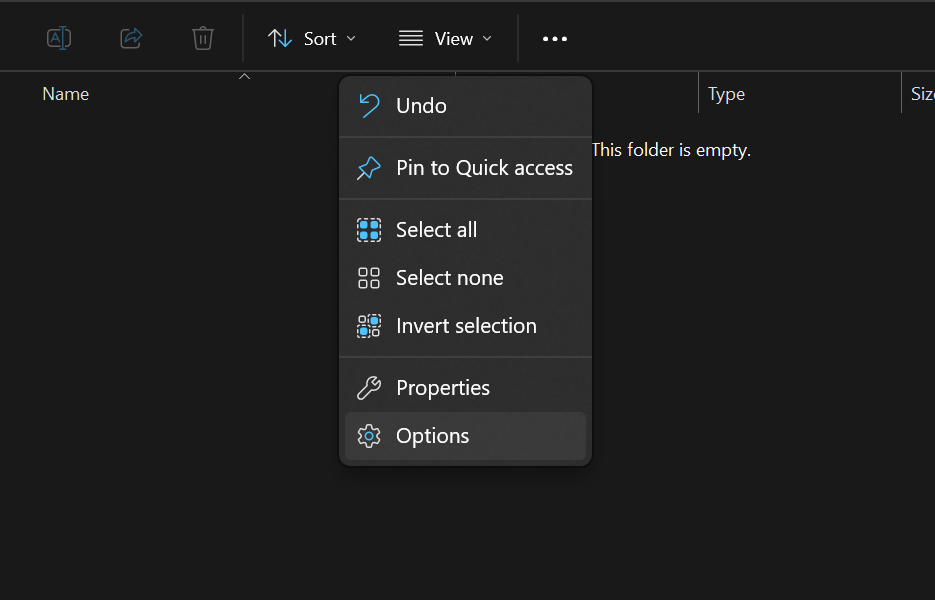The image size is (935, 600).
Task: Open the See more ellipsis button
Action: 555,39
